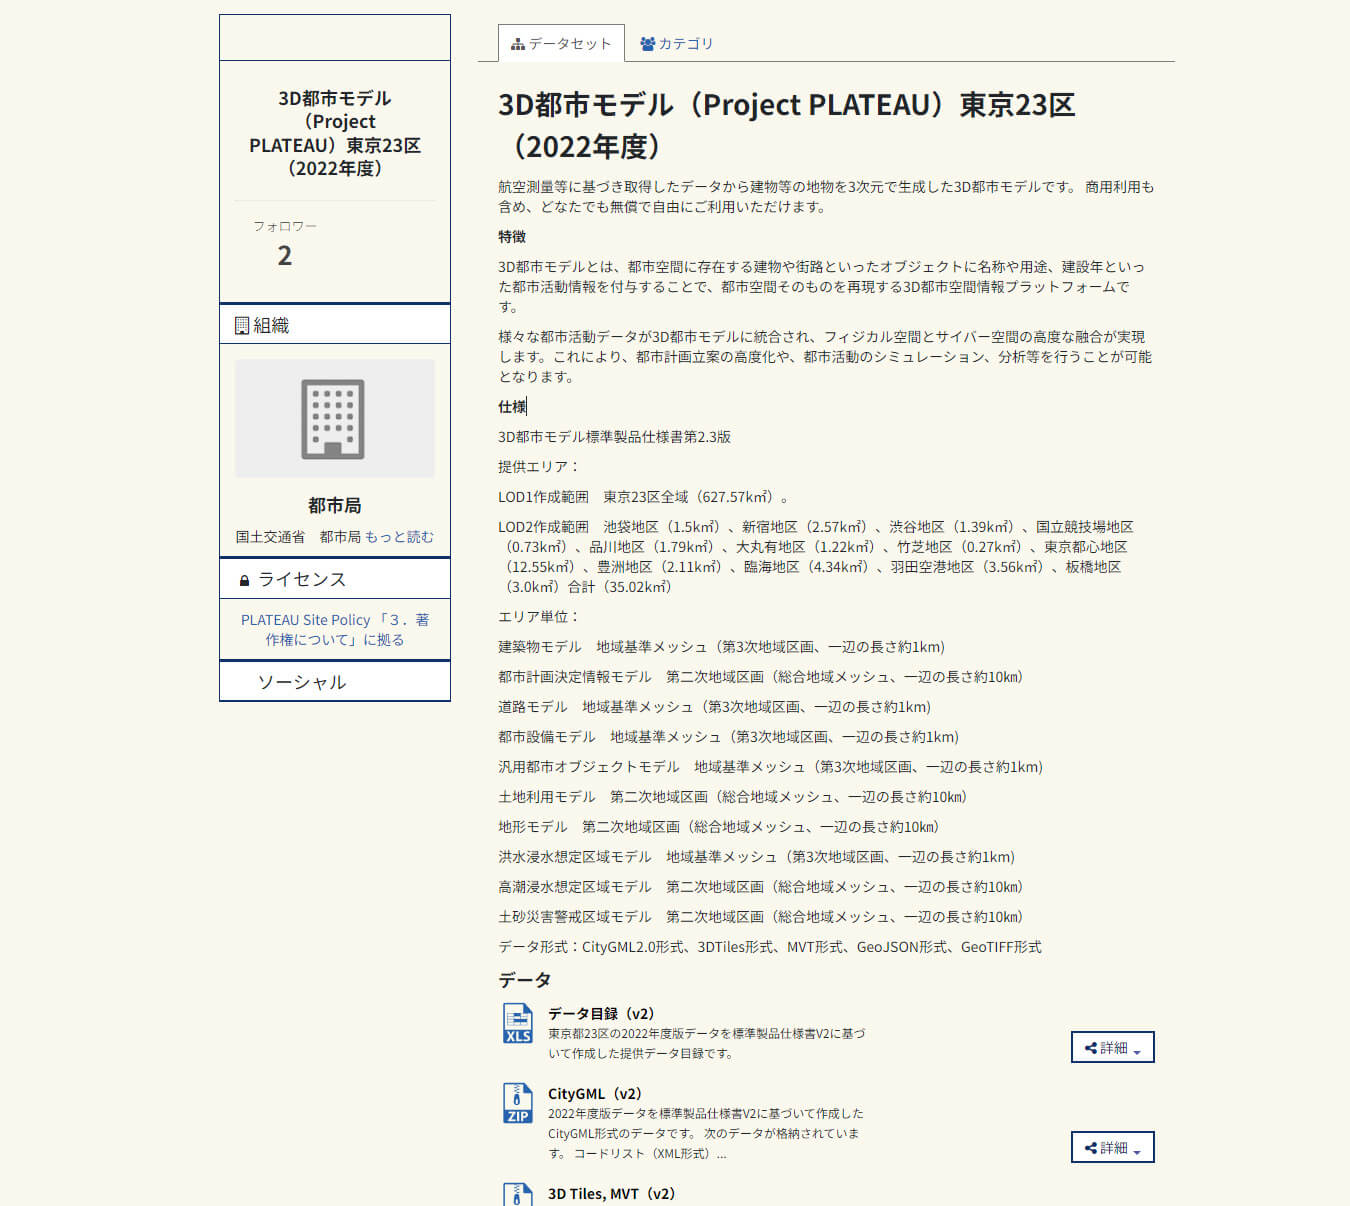Switch to the カテゴリ tab

tap(677, 43)
